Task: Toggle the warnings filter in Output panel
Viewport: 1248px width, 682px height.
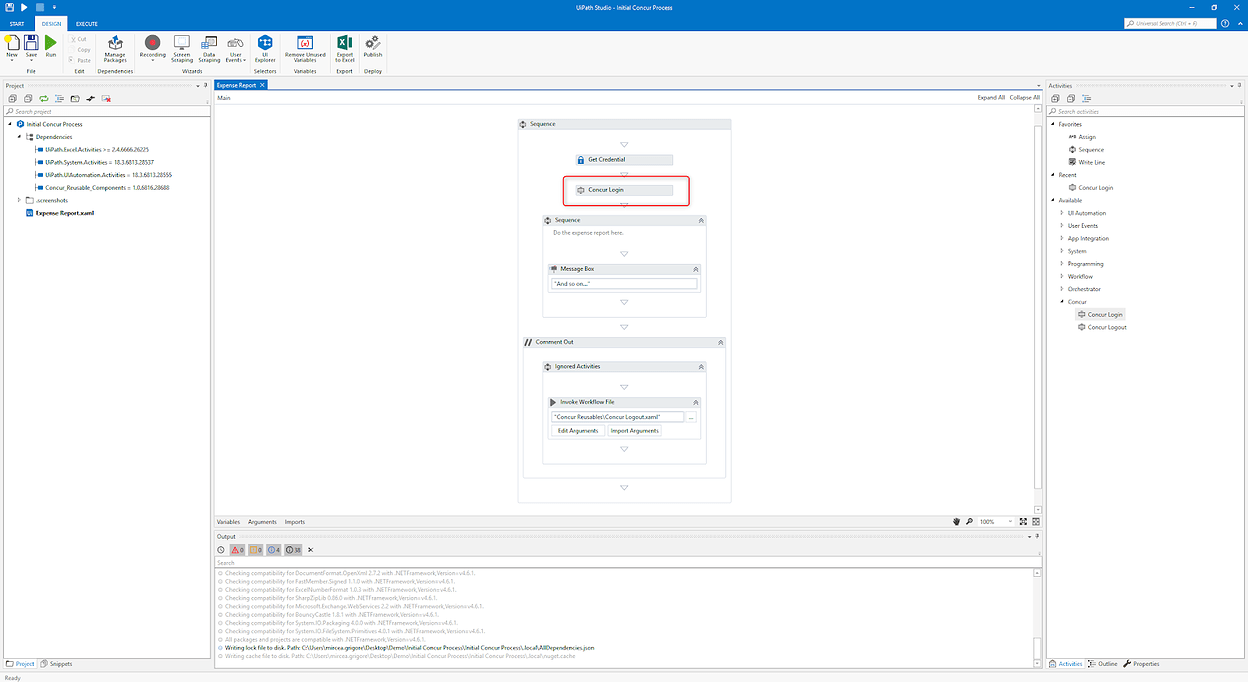Action: click(x=254, y=549)
